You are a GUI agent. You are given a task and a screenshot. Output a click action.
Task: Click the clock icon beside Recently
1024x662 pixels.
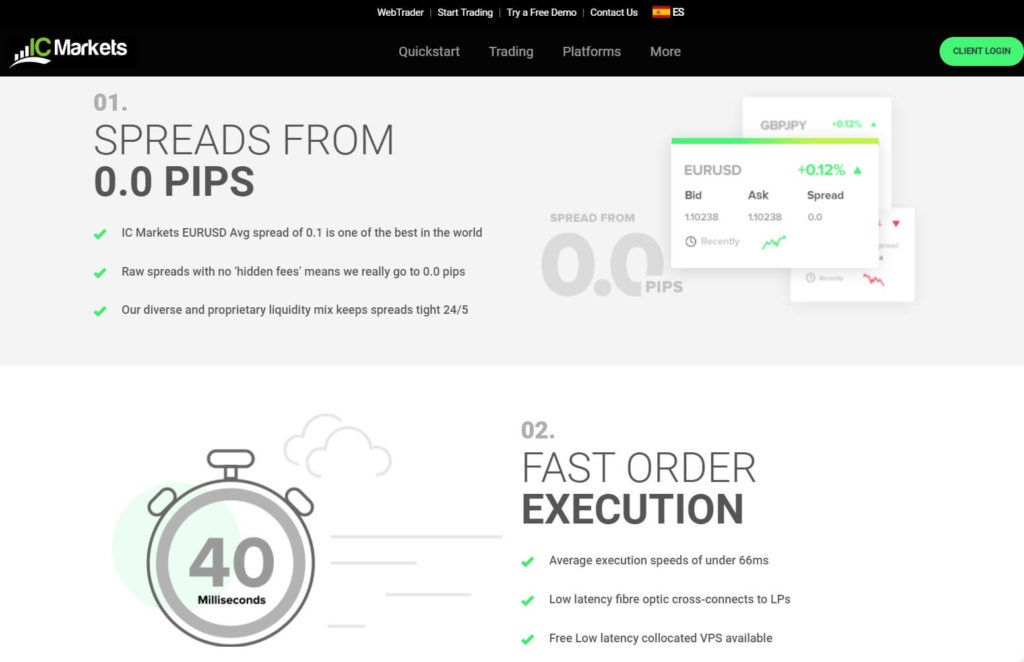point(691,242)
